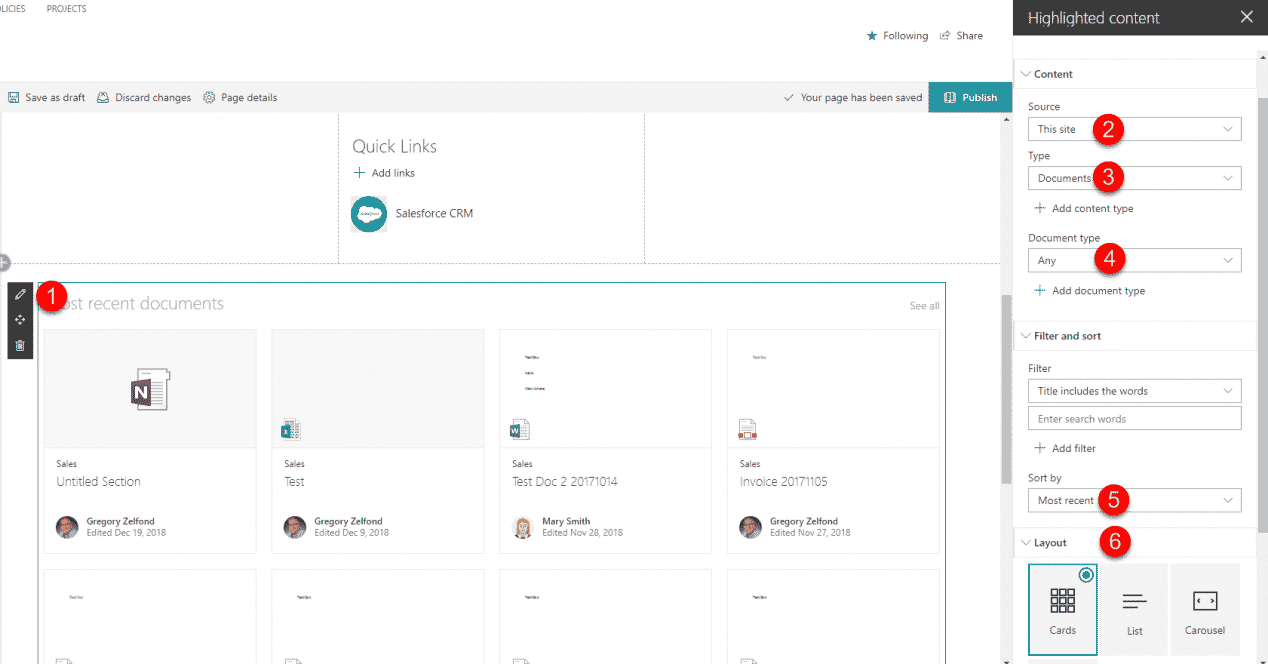Delete the web part using the trash icon
The height and width of the screenshot is (664, 1268).
19,345
